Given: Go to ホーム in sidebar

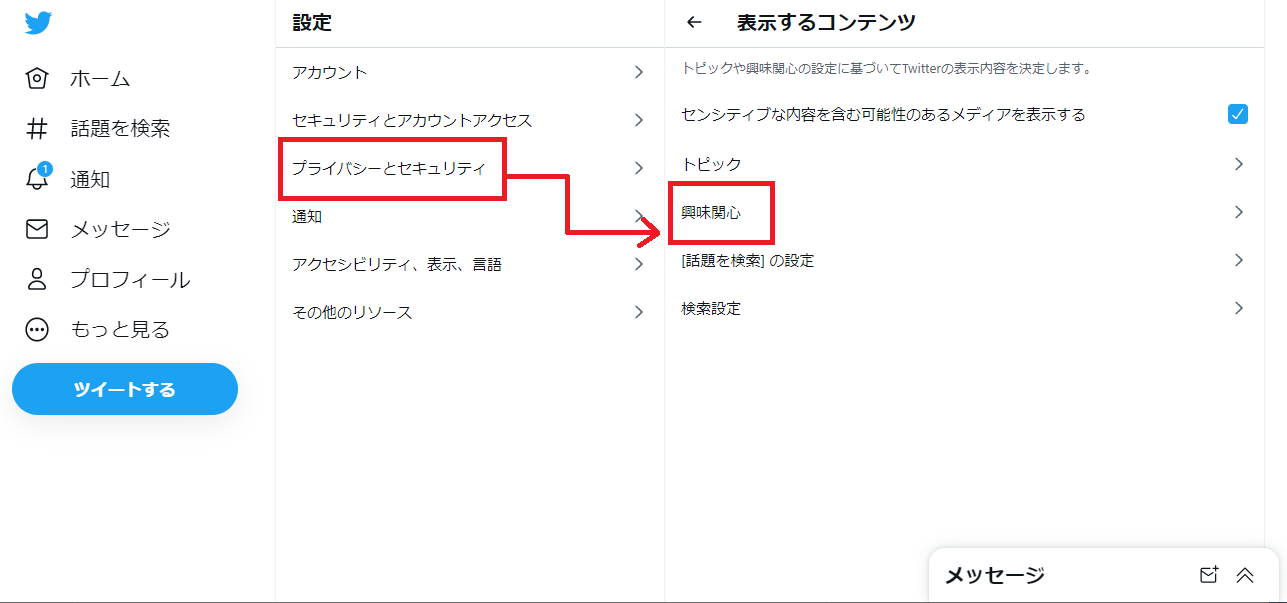Looking at the screenshot, I should pyautogui.click(x=100, y=78).
